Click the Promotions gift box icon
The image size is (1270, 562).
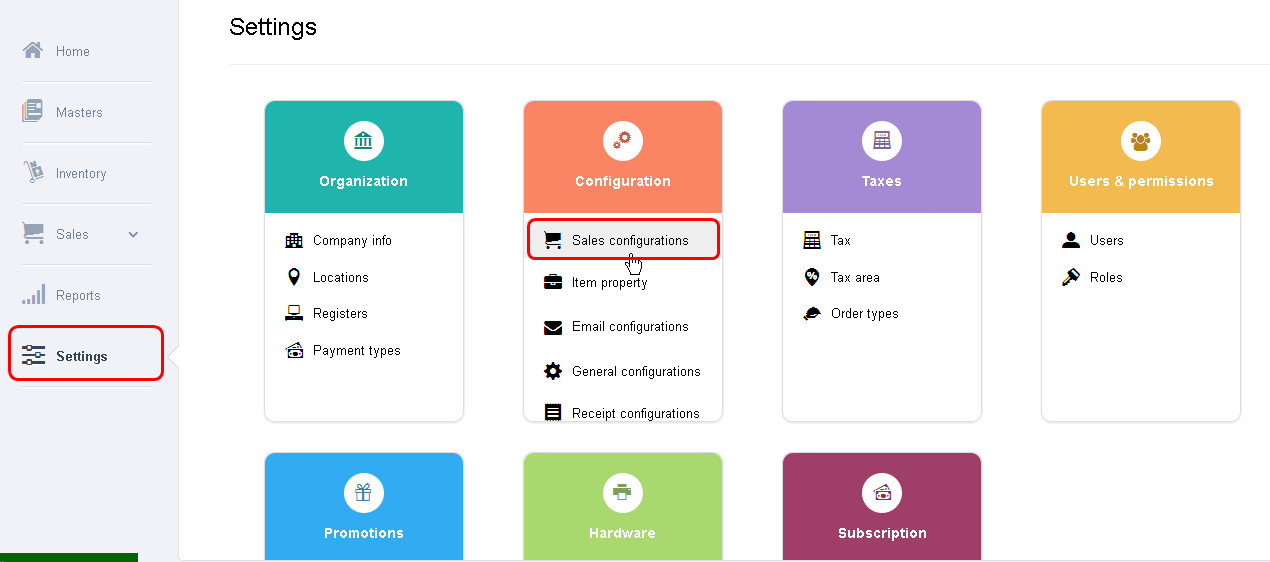click(x=363, y=492)
